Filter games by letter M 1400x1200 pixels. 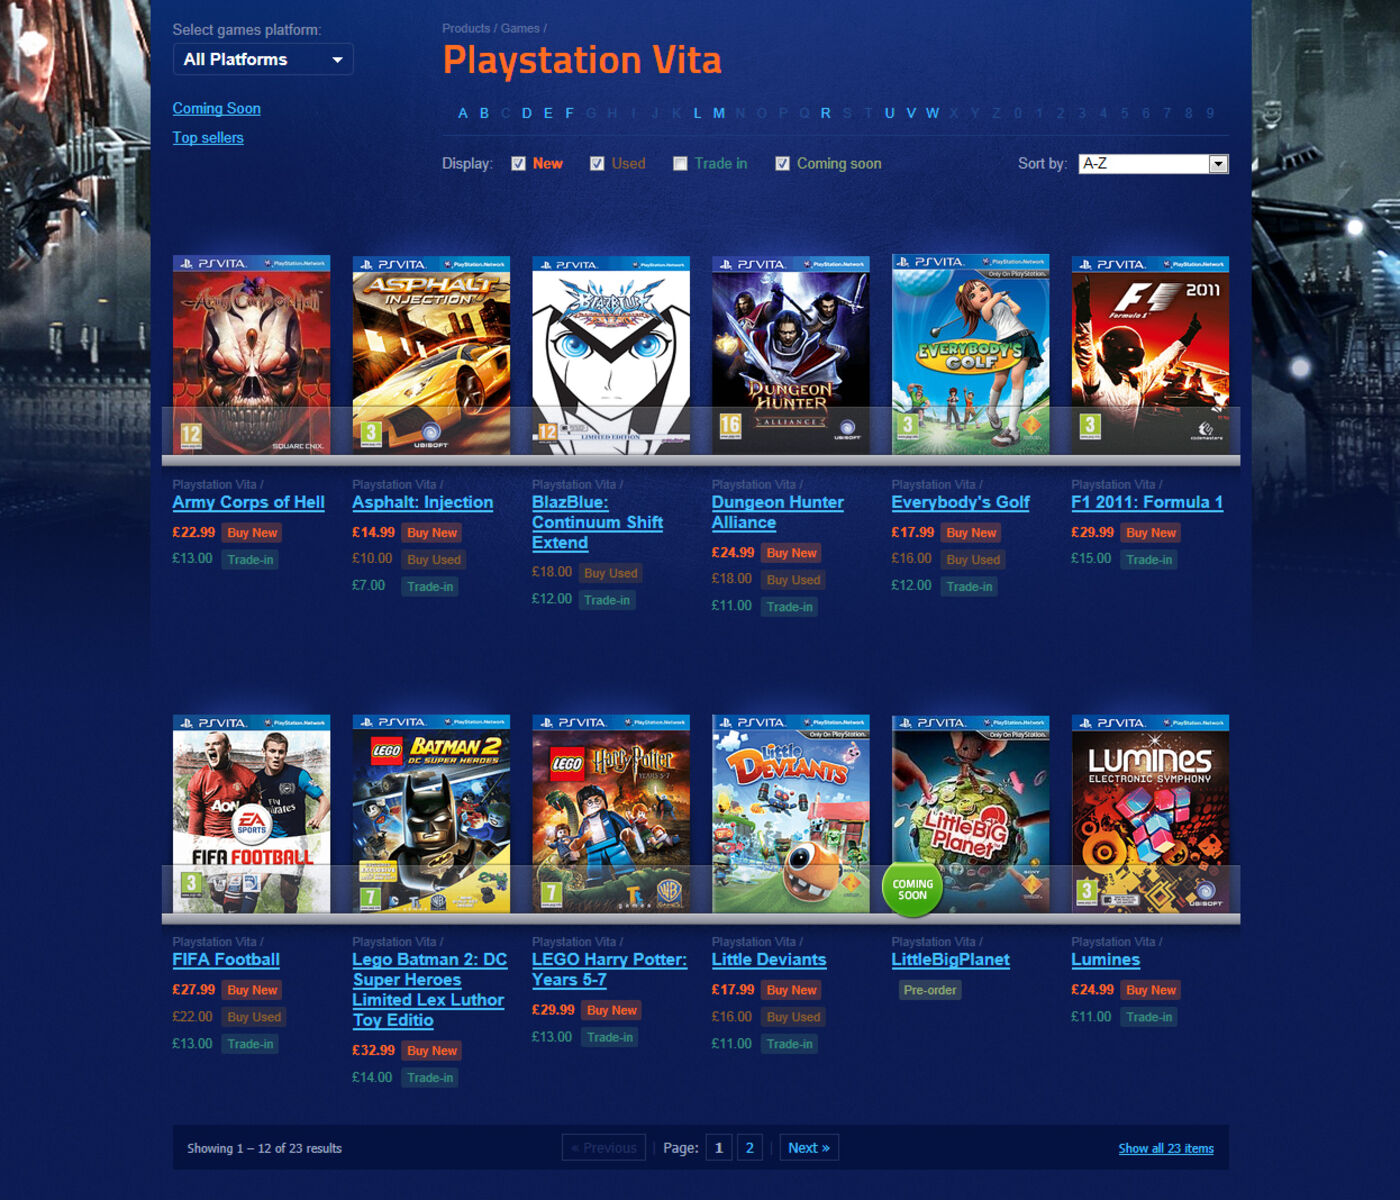718,113
